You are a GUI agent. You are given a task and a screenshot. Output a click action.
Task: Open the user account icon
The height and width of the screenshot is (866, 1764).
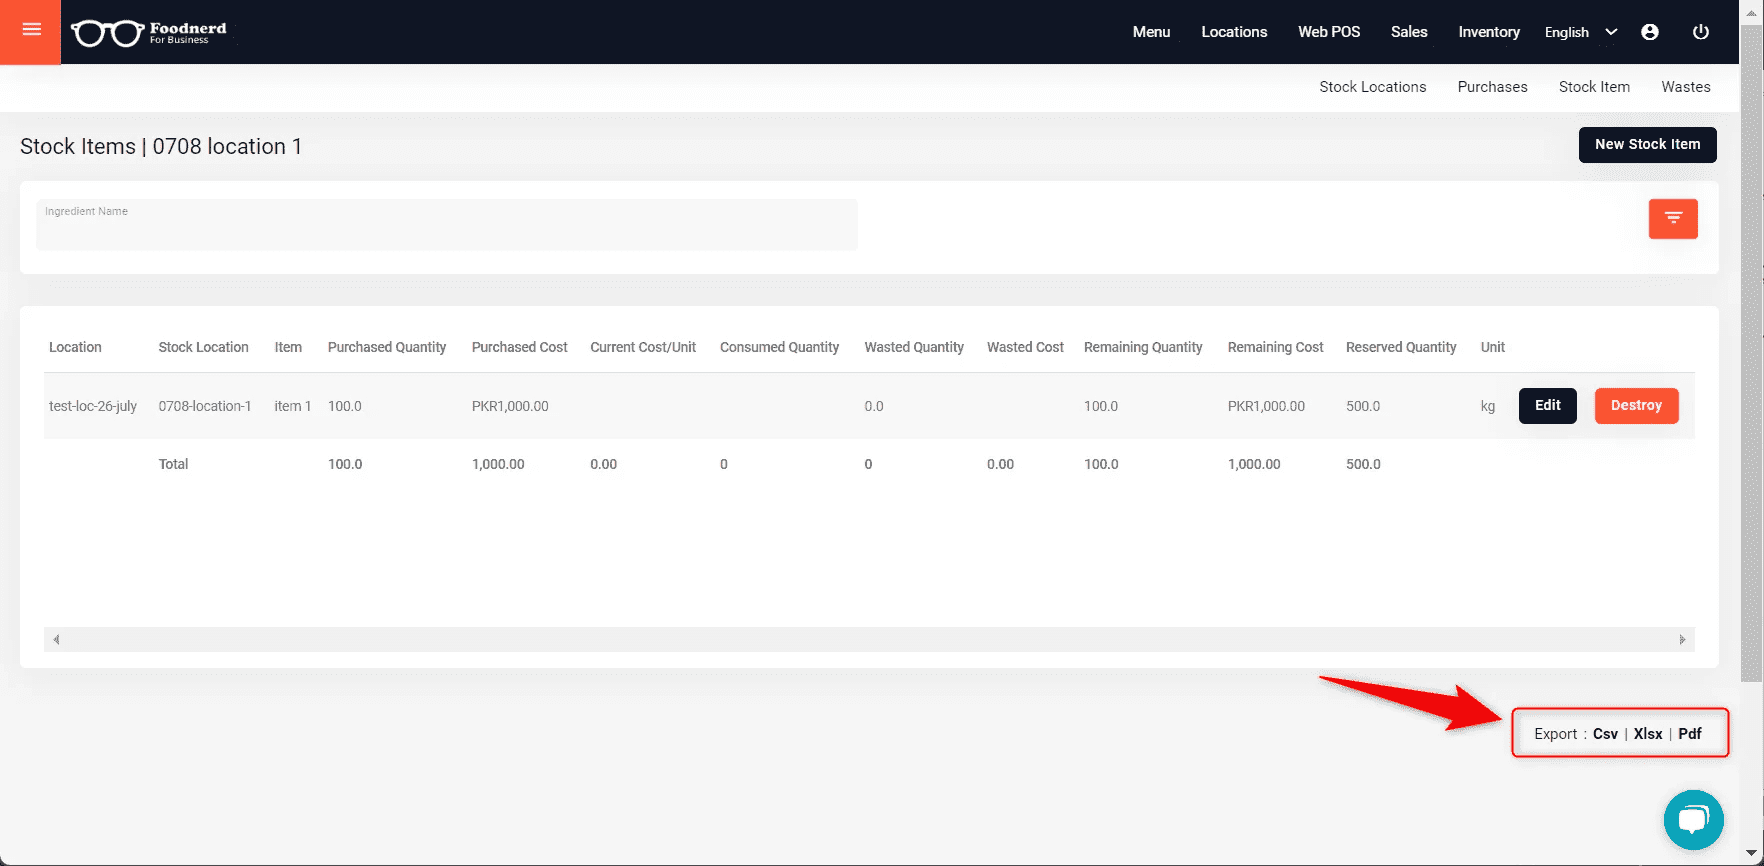[x=1650, y=32]
